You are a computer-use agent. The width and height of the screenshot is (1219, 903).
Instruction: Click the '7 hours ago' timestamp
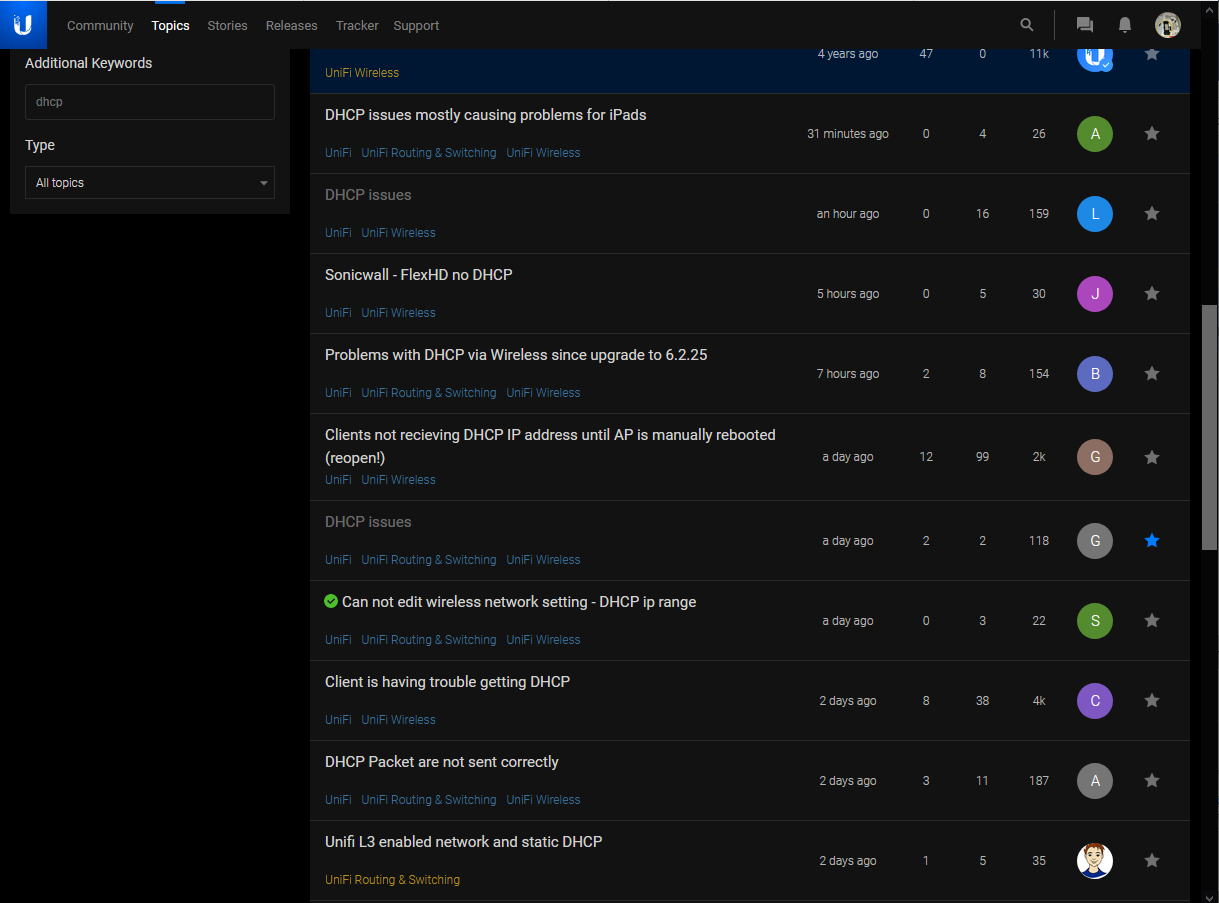(x=848, y=374)
